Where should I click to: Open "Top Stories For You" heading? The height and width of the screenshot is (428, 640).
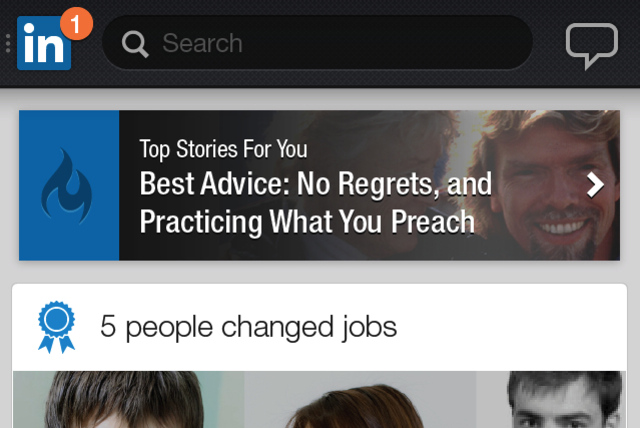pos(223,149)
